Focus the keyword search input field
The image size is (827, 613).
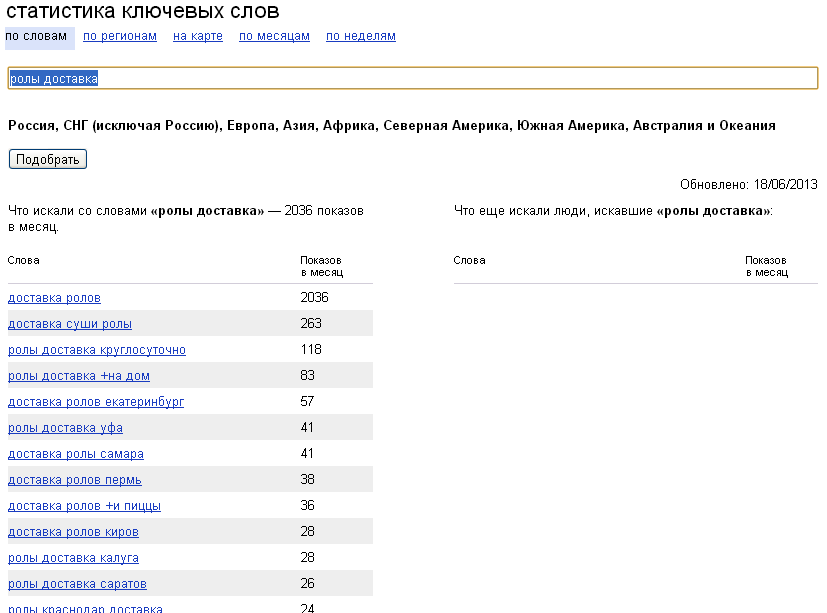click(x=413, y=78)
